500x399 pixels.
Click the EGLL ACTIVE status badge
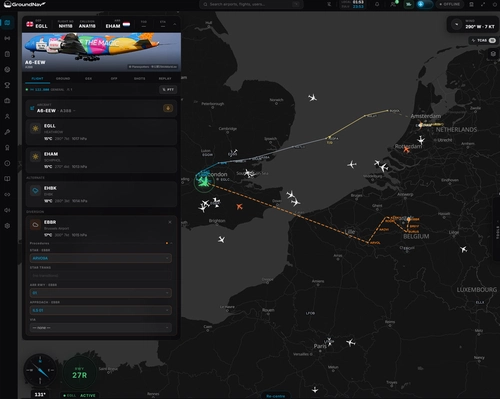[x=79, y=395]
